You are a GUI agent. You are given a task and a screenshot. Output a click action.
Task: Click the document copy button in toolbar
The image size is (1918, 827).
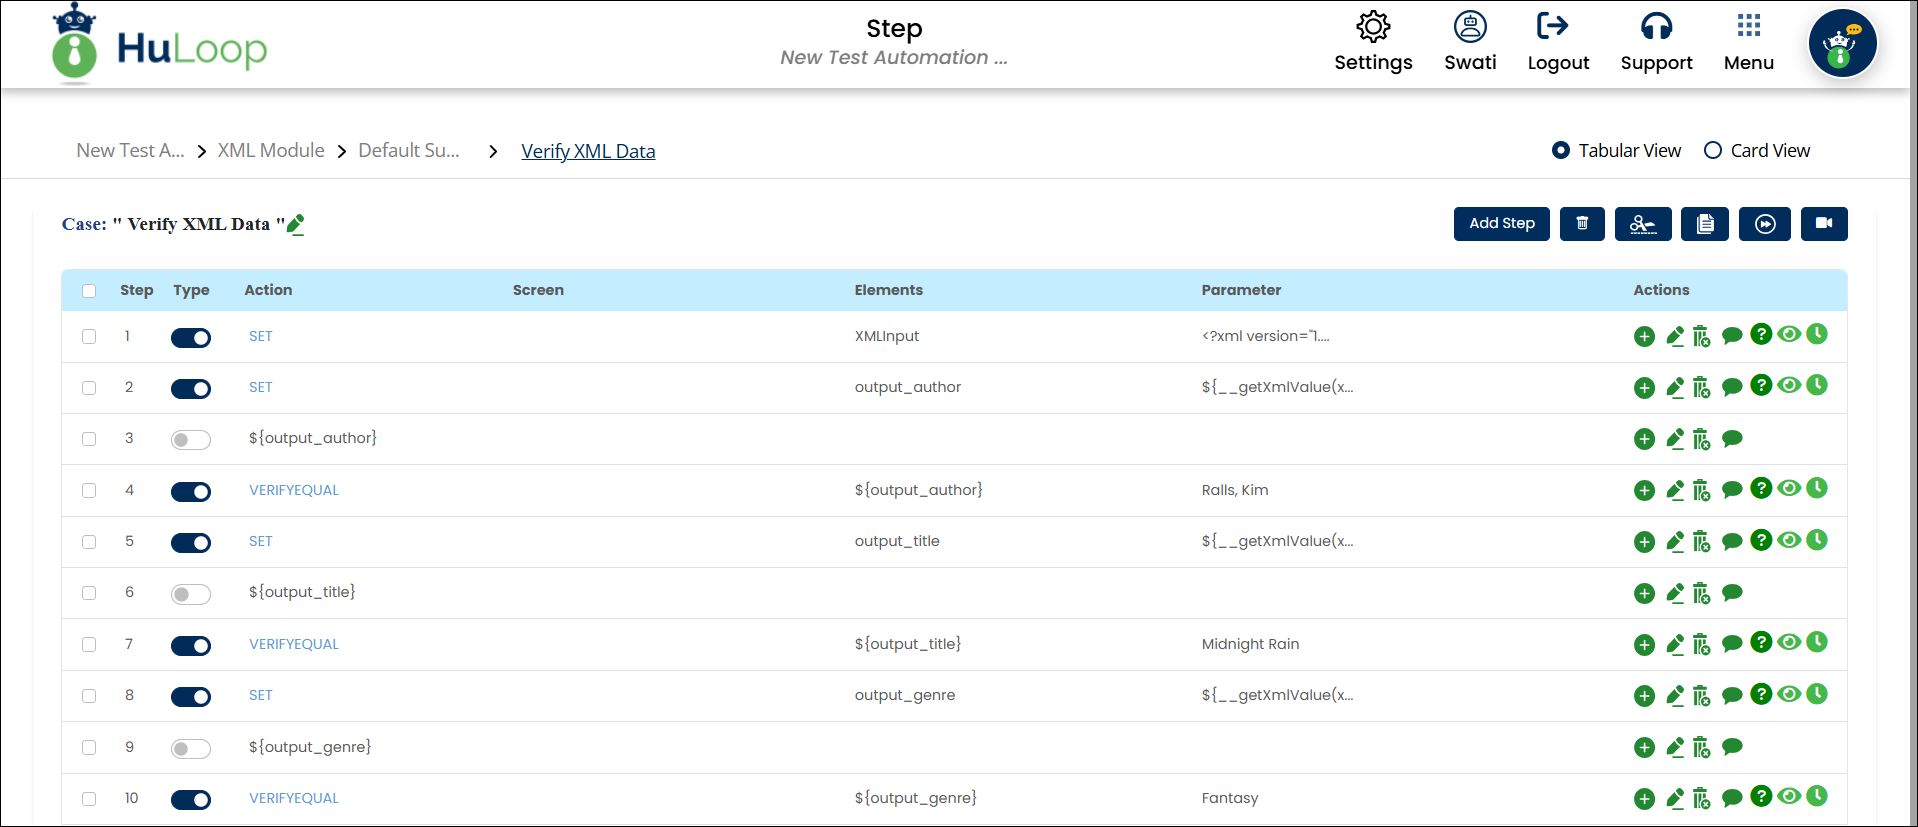point(1704,224)
